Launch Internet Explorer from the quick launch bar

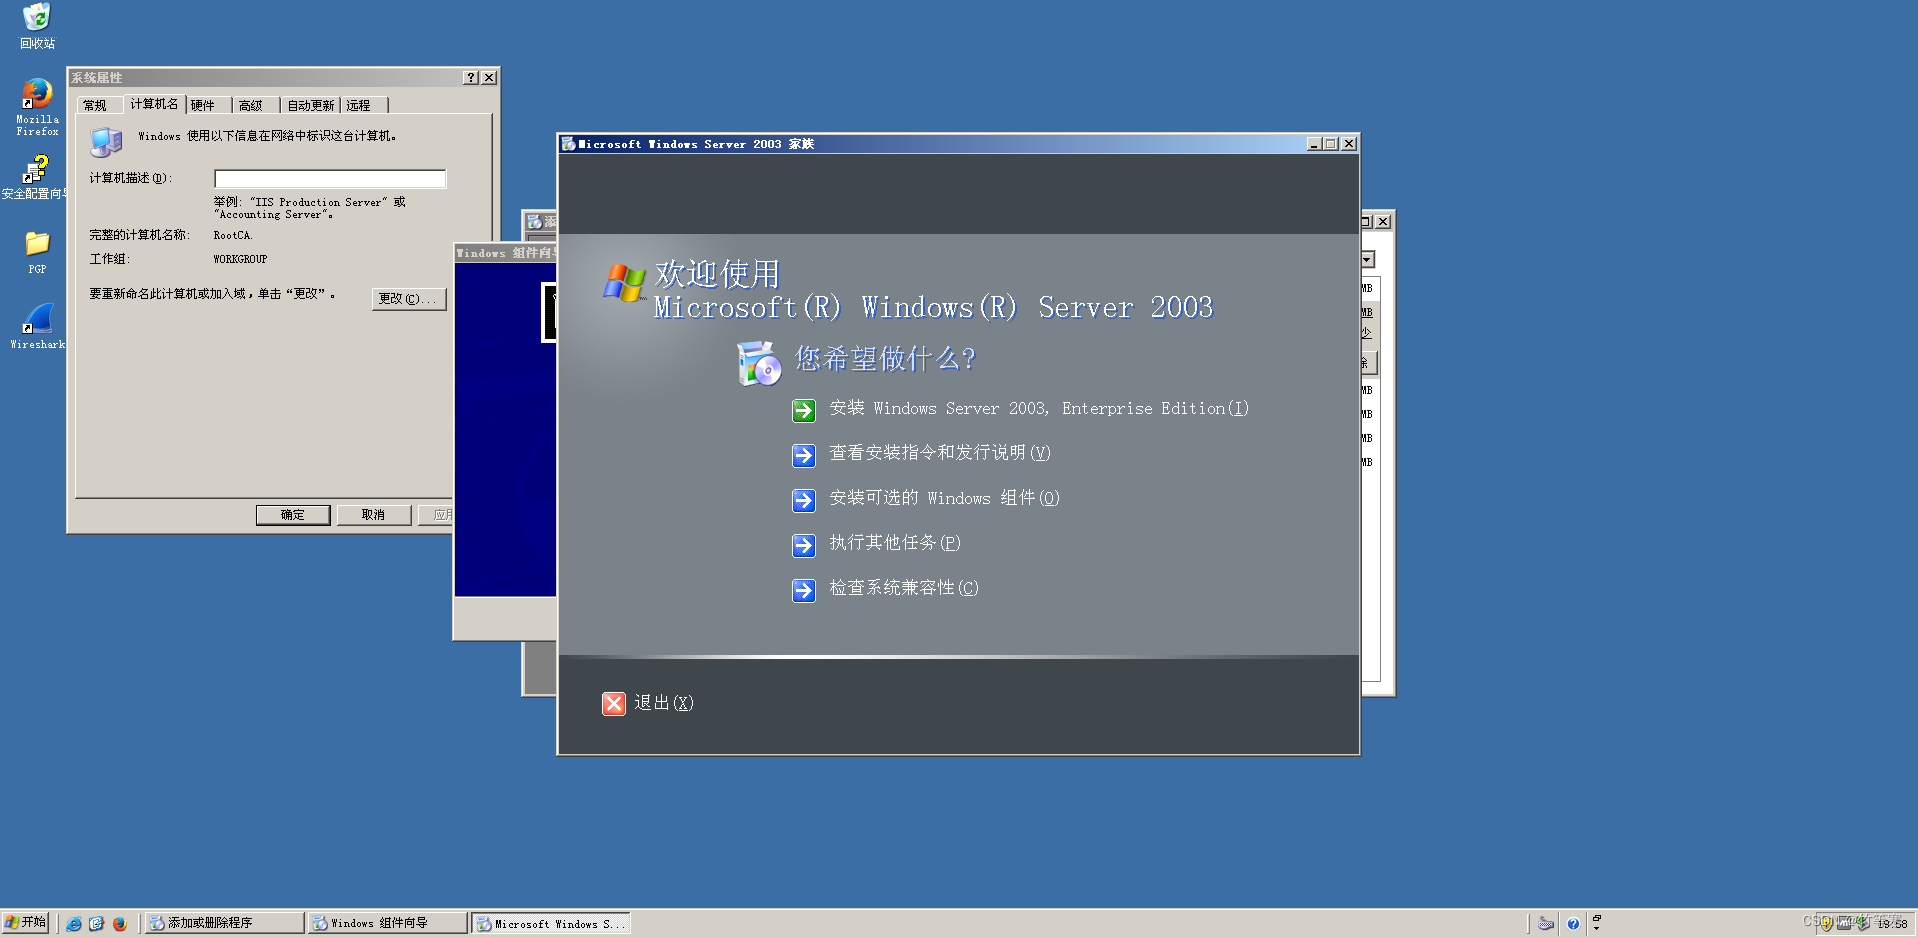tap(74, 924)
